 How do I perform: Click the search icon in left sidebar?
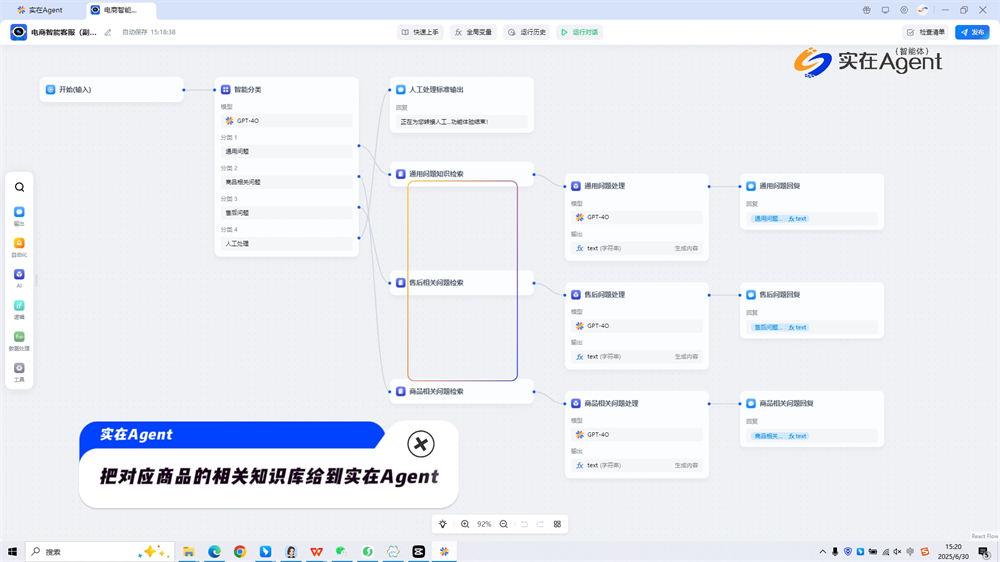click(19, 187)
